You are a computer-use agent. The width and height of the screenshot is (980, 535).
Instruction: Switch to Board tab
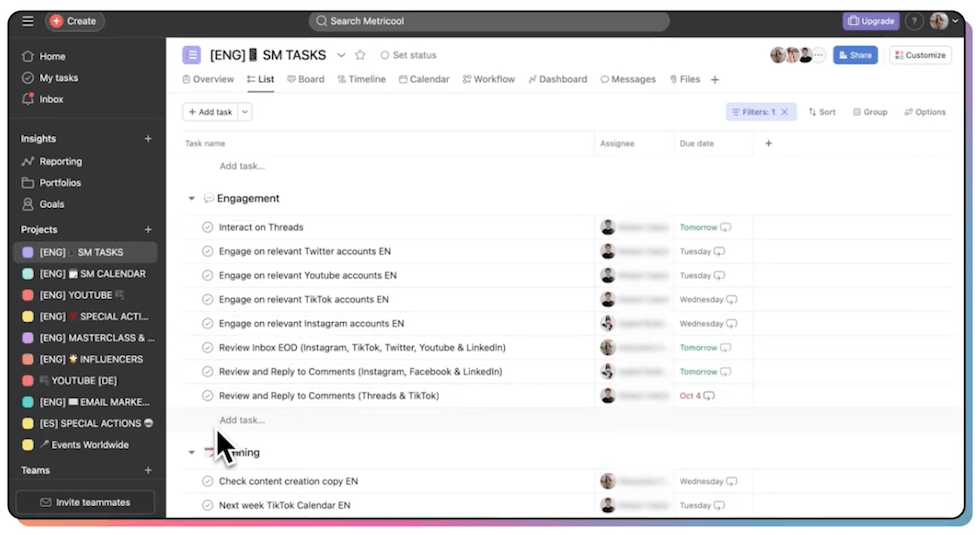[x=306, y=79]
